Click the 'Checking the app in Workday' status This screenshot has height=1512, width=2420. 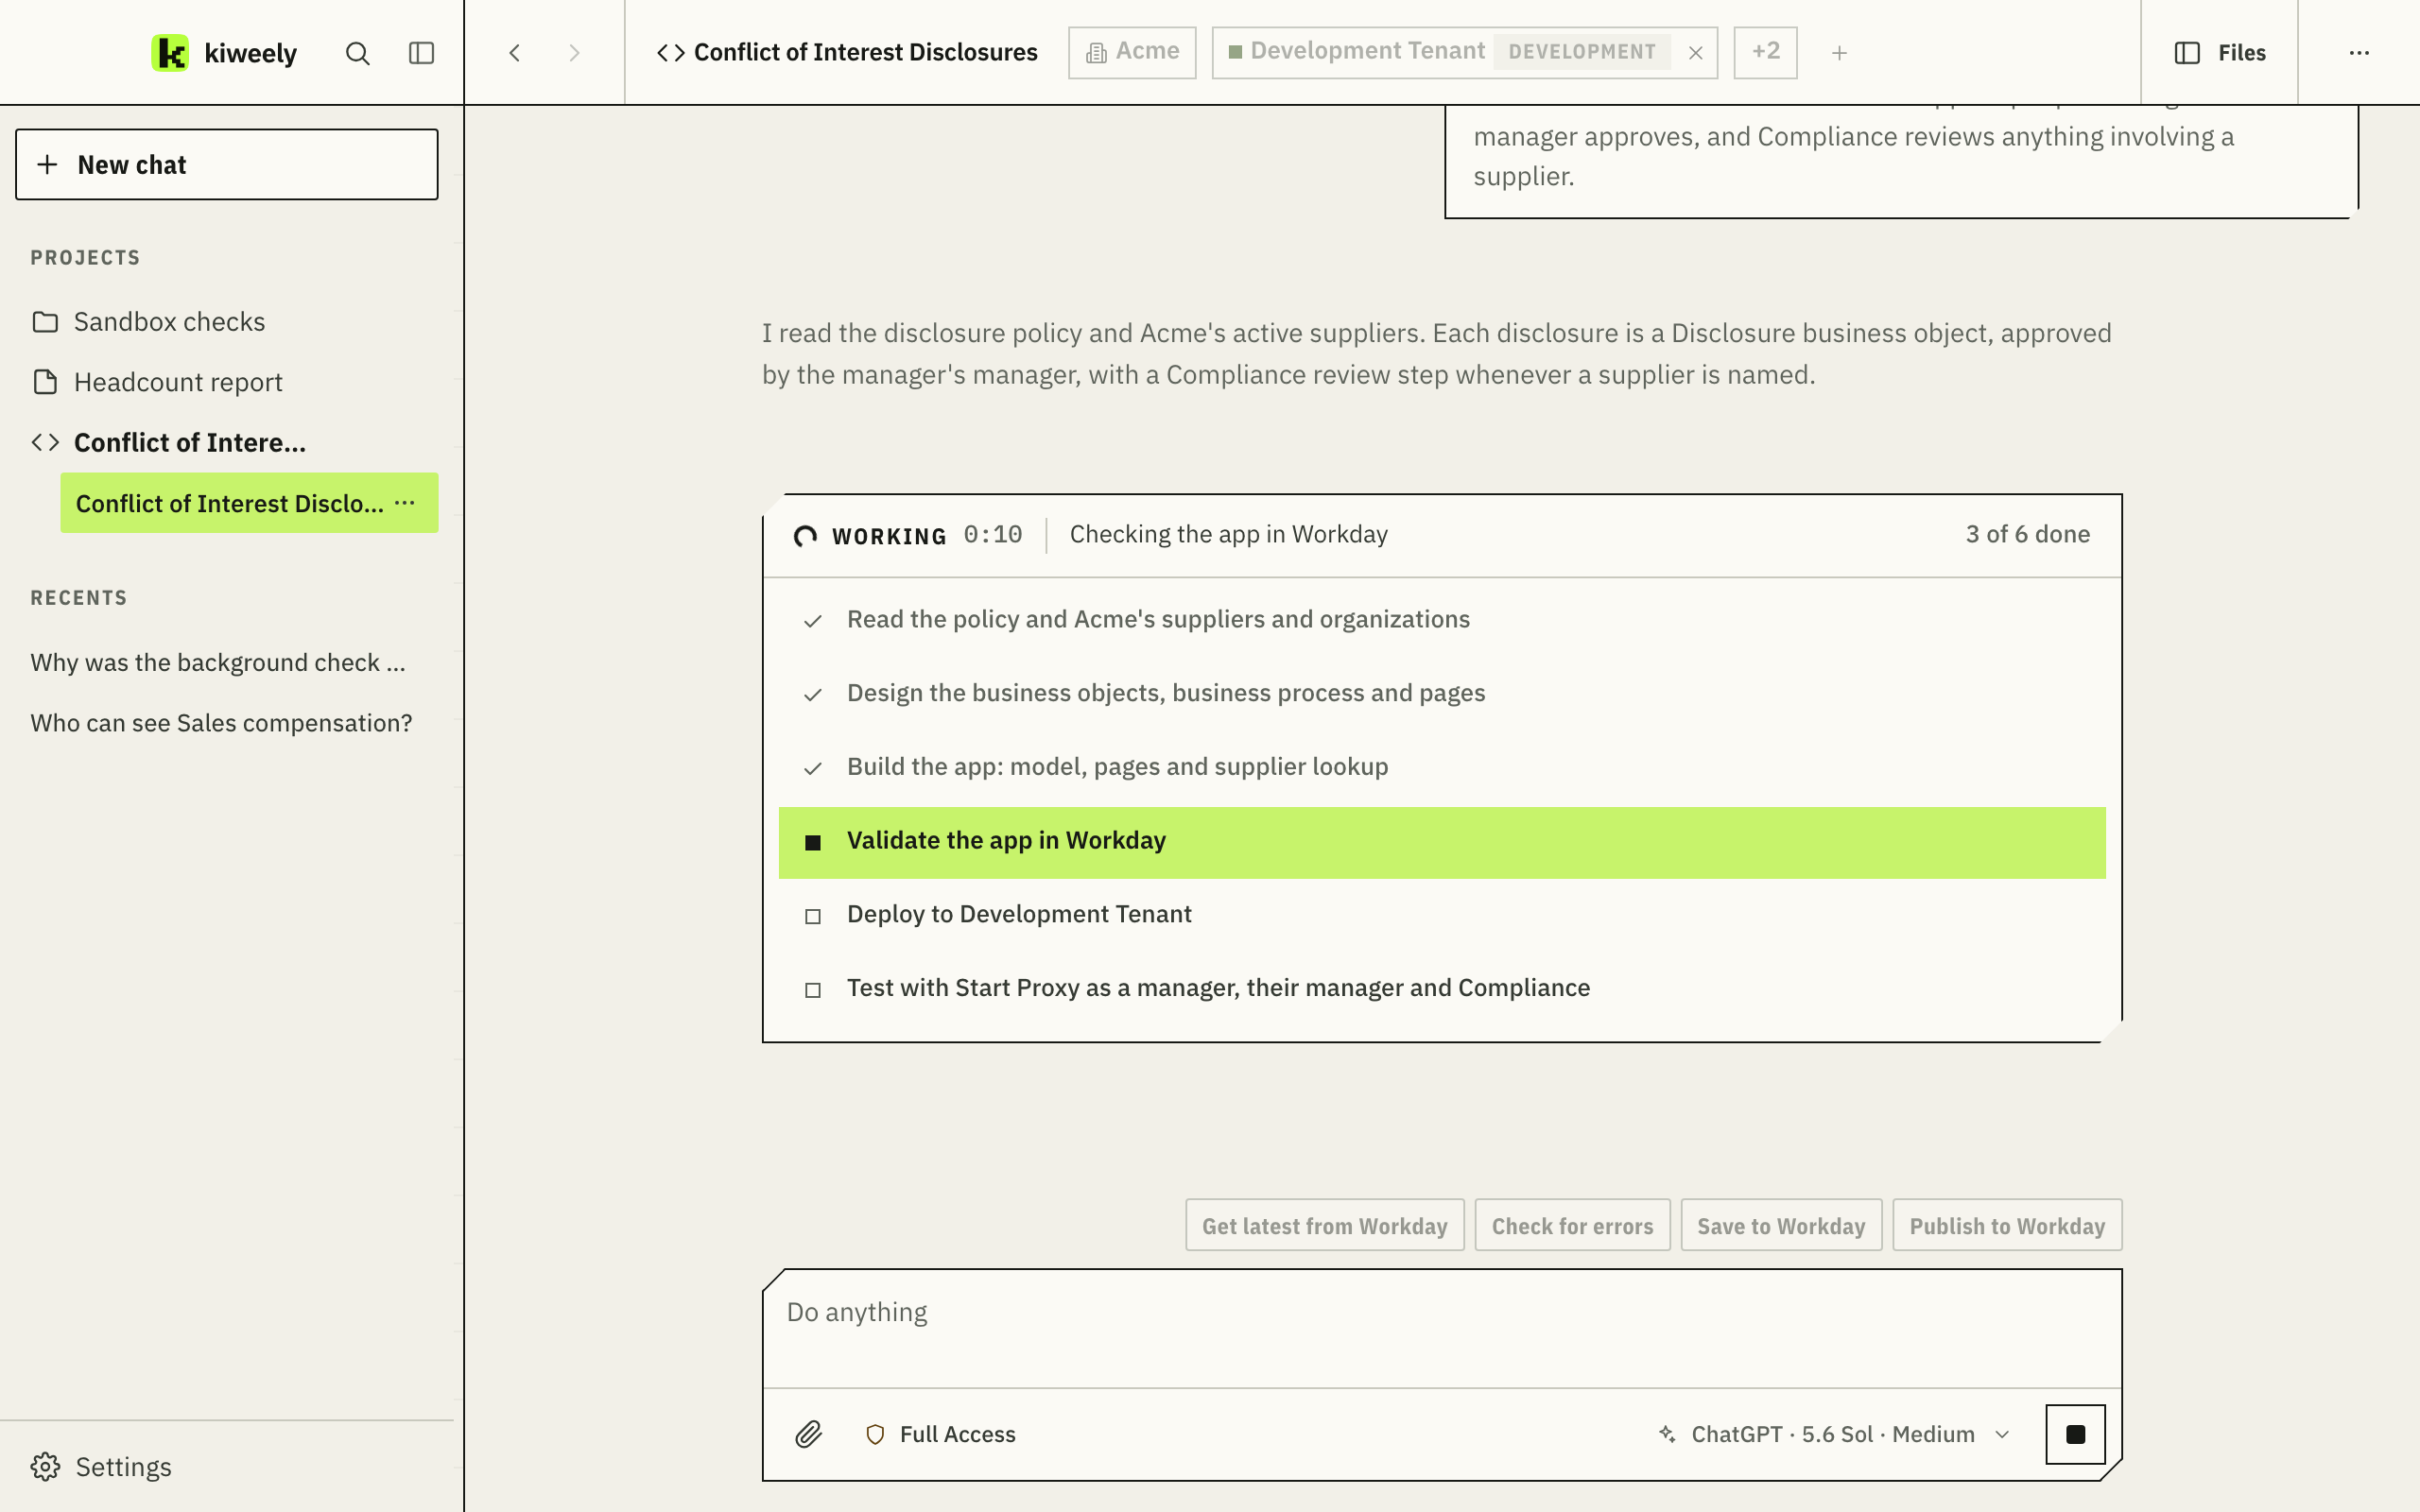click(x=1228, y=535)
